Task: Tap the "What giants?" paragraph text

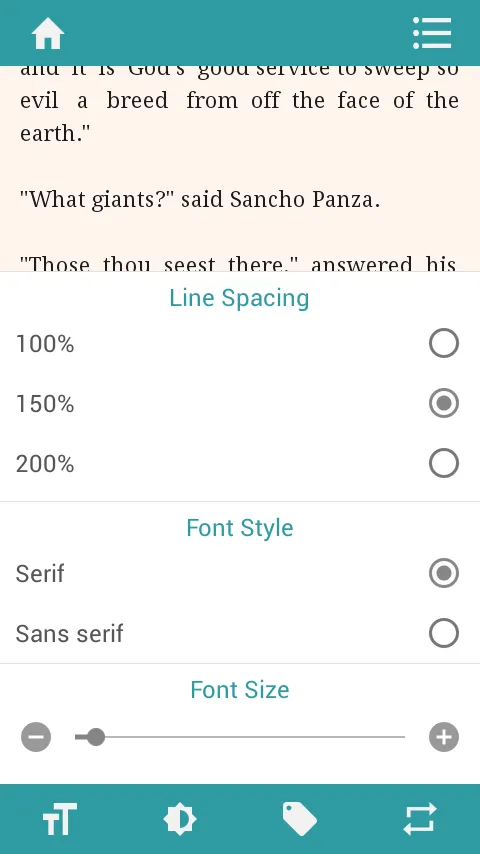Action: (199, 200)
